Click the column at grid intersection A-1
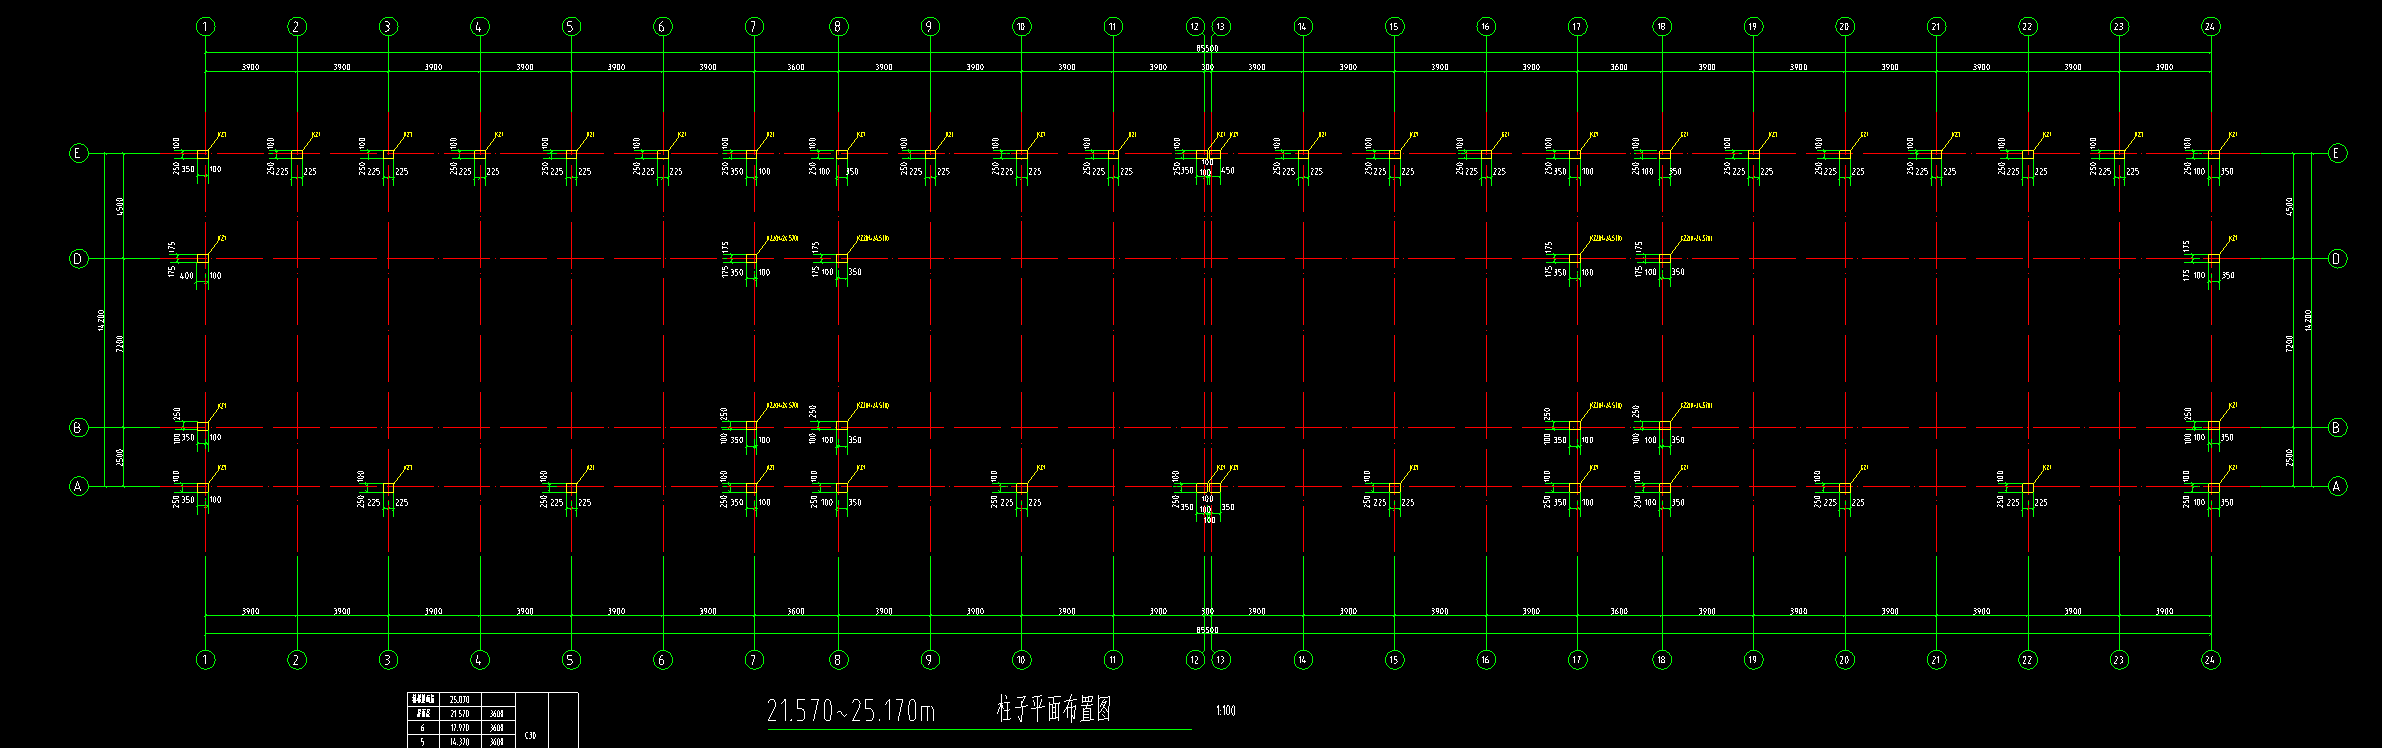Image resolution: width=2382 pixels, height=748 pixels. click(x=203, y=488)
